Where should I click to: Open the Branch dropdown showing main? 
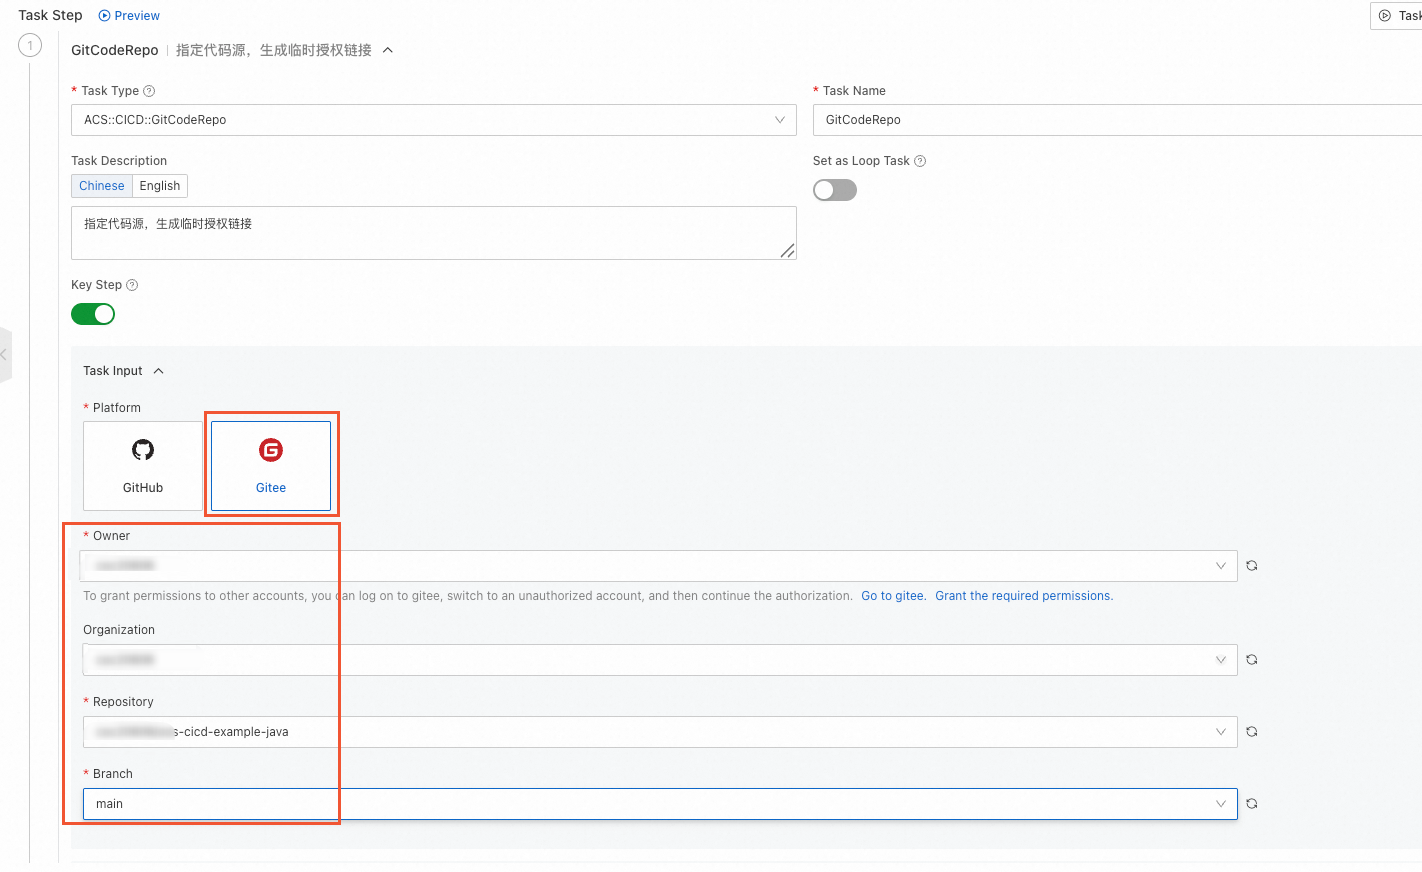click(x=660, y=804)
